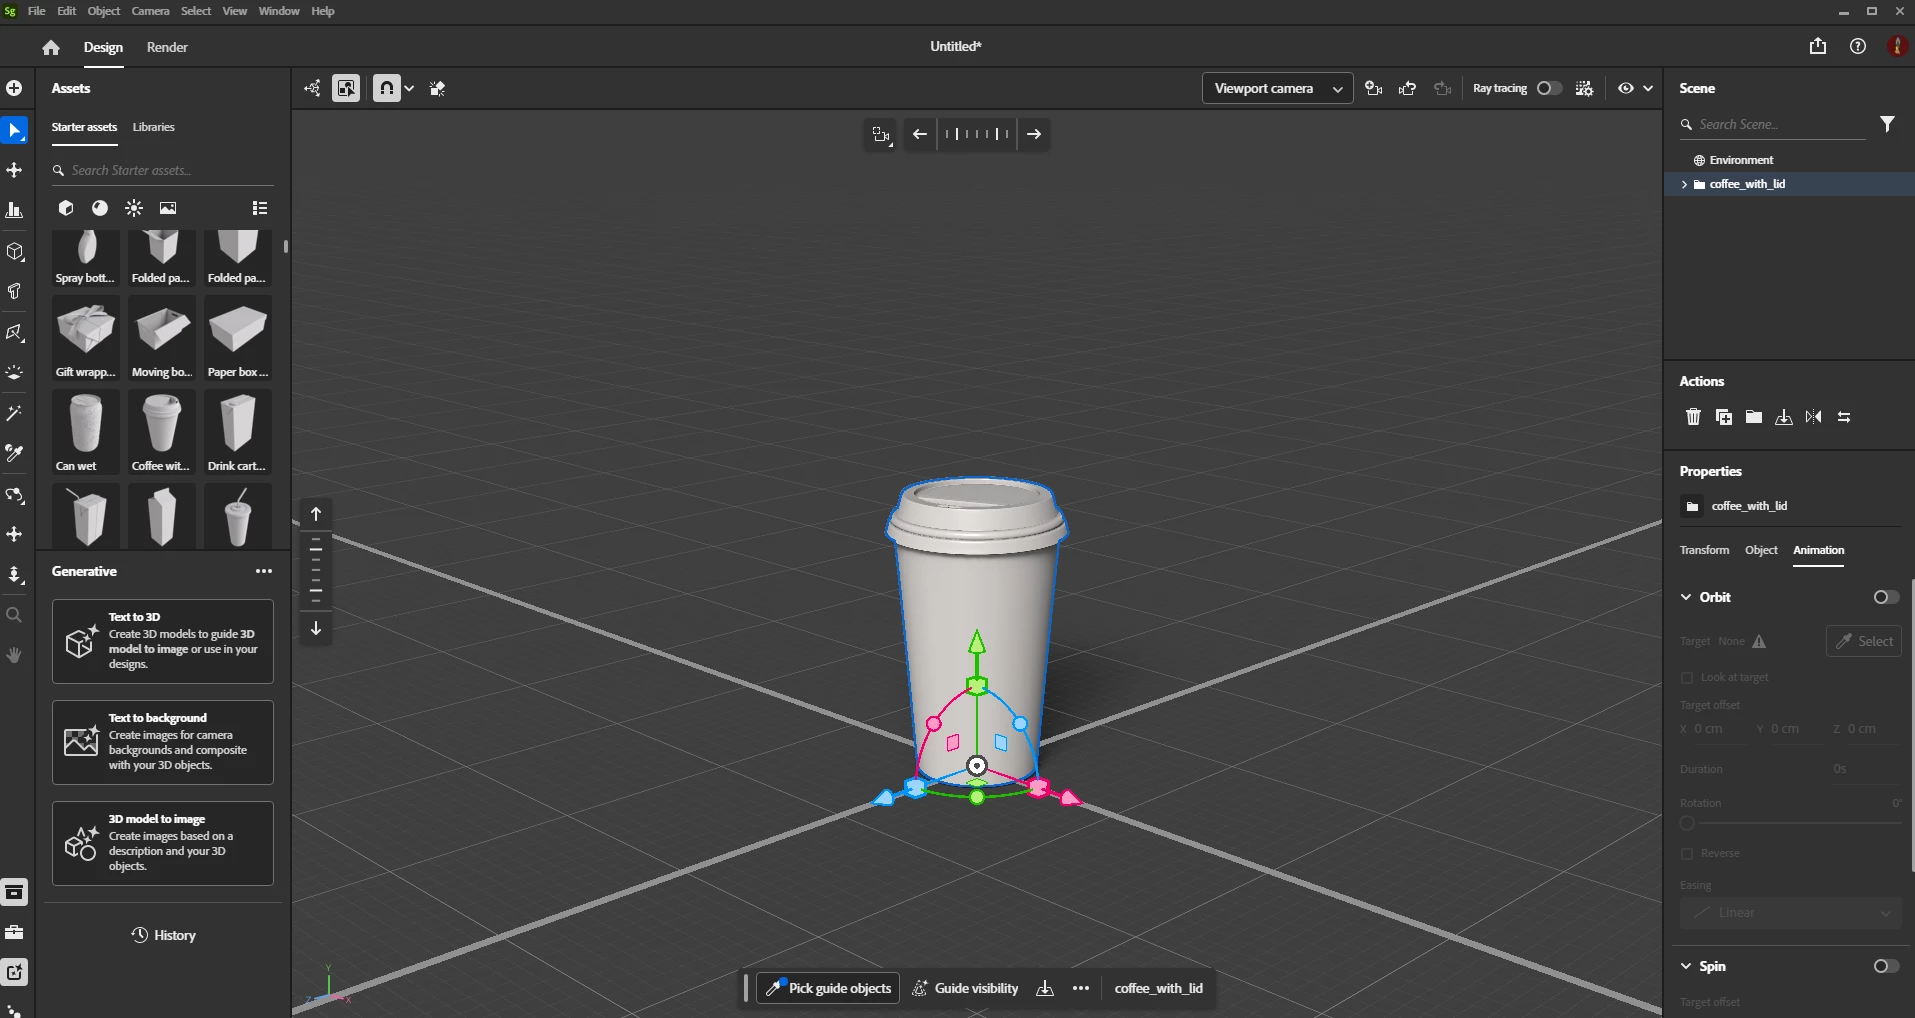
Task: Click render settings icon beside Ray tracing
Action: tap(1585, 88)
